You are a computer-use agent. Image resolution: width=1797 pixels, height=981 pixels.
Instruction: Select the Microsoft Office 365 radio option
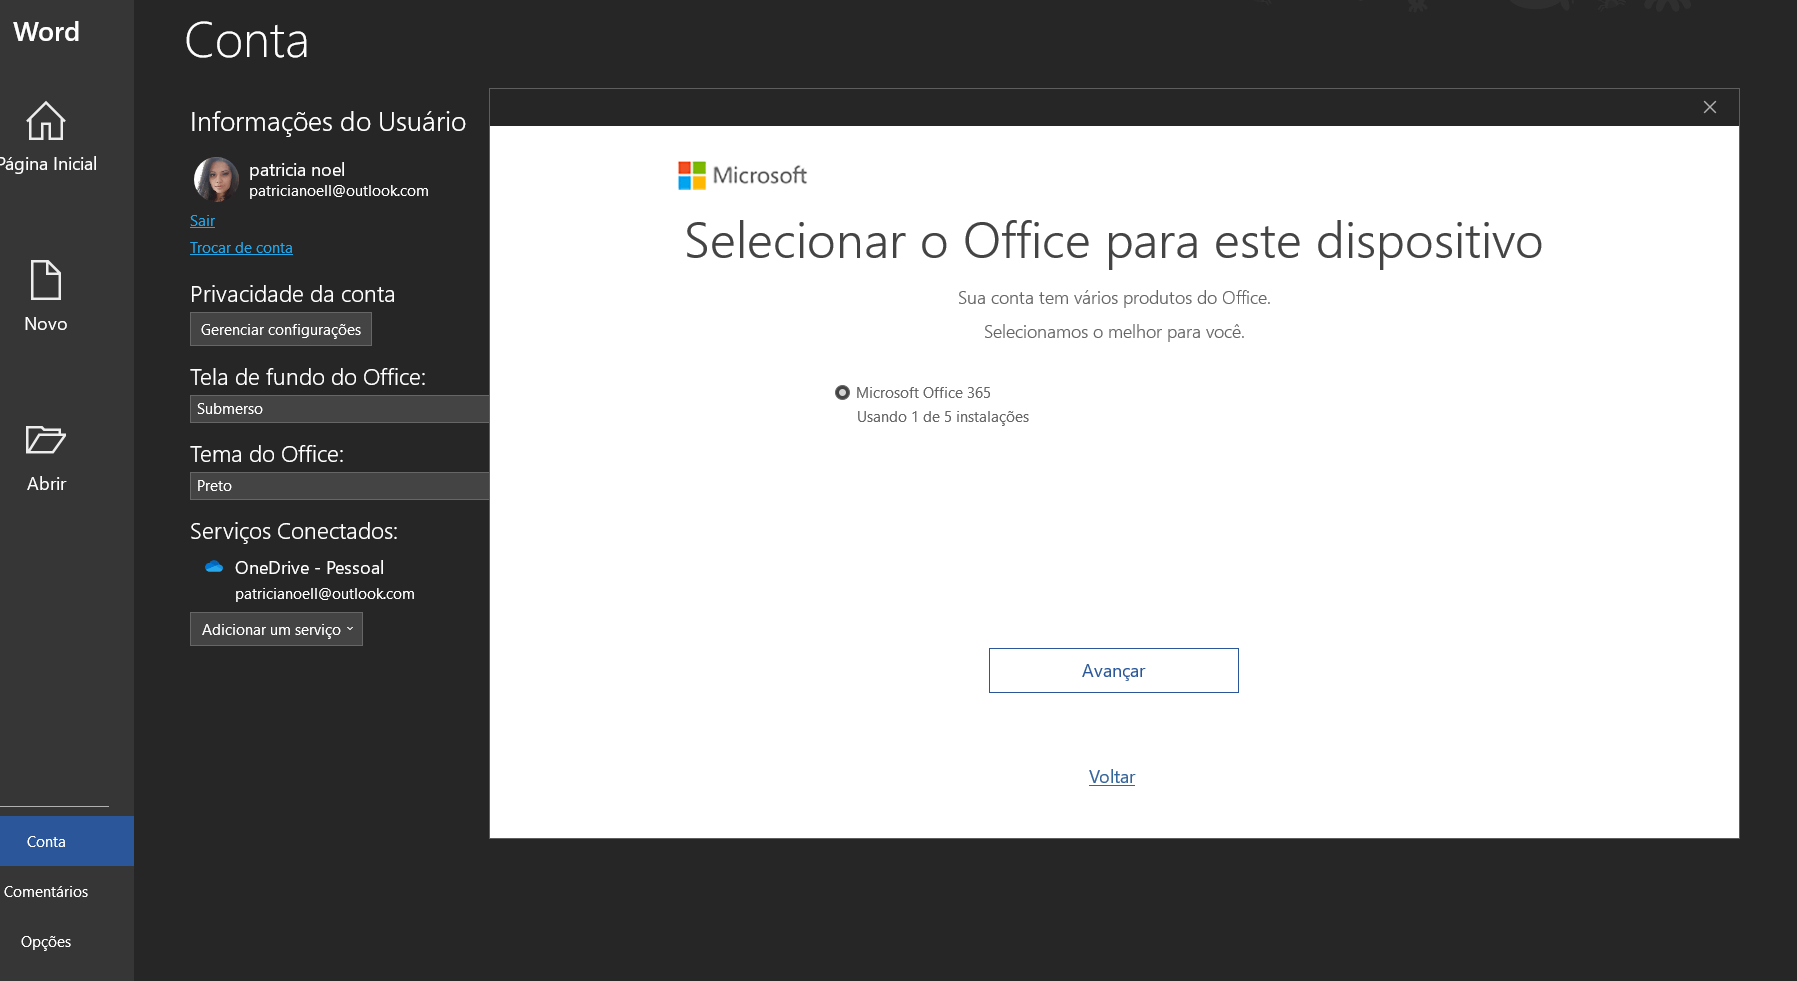tap(842, 393)
